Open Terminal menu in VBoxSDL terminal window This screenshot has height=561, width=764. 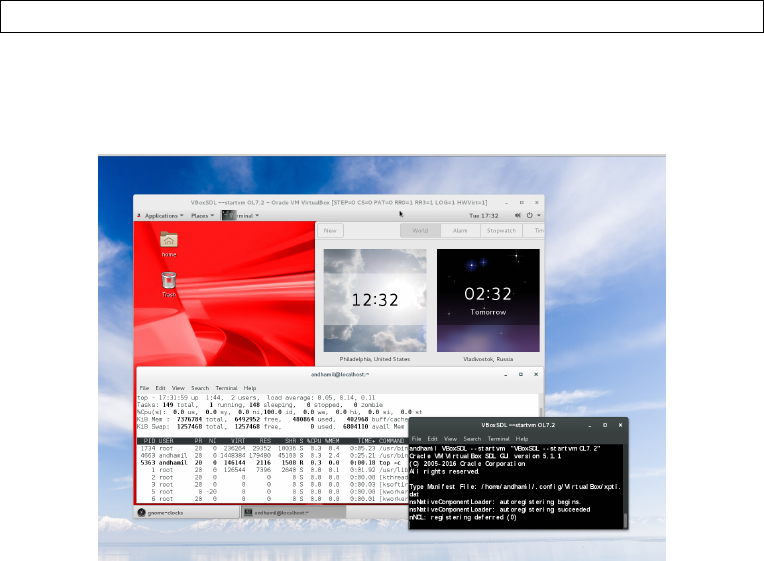point(498,439)
